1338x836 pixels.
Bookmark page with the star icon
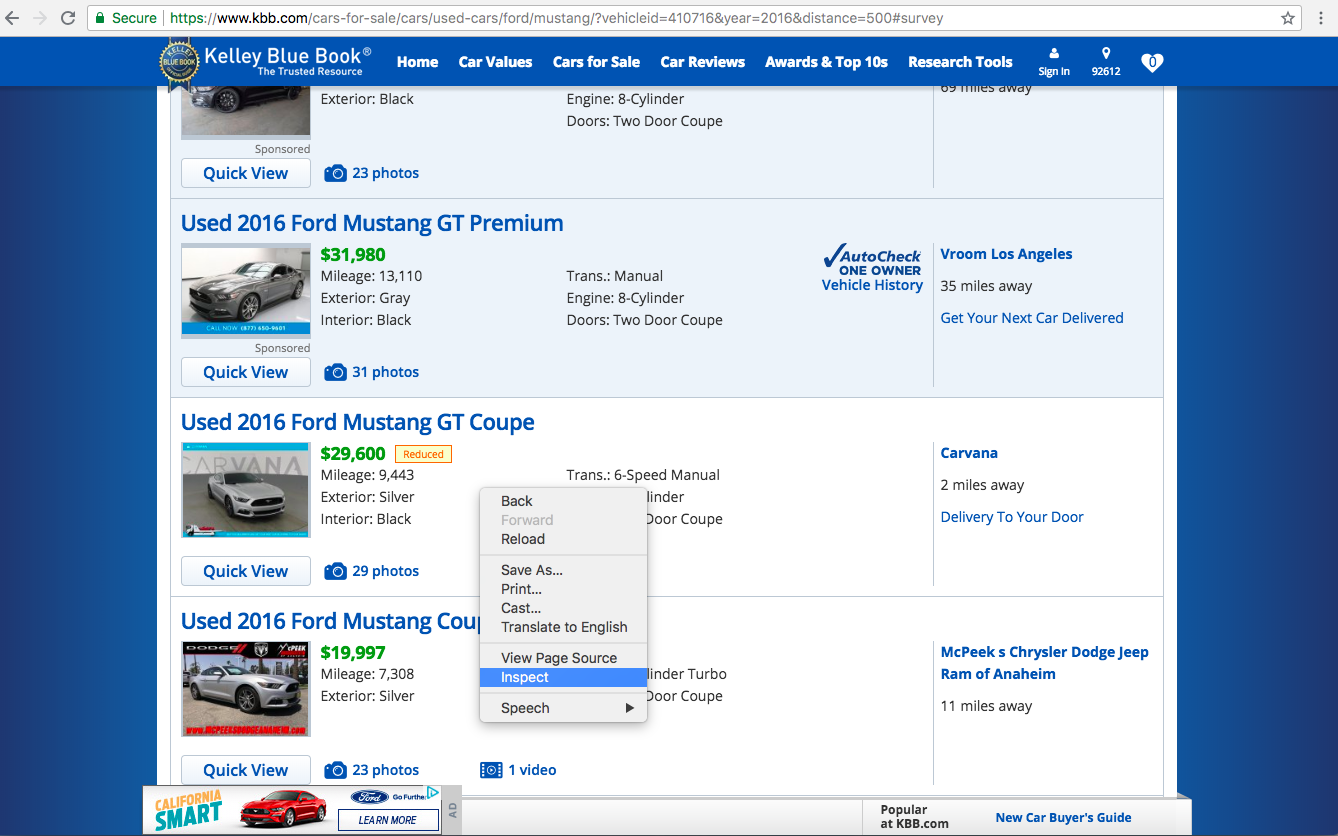[x=1288, y=18]
